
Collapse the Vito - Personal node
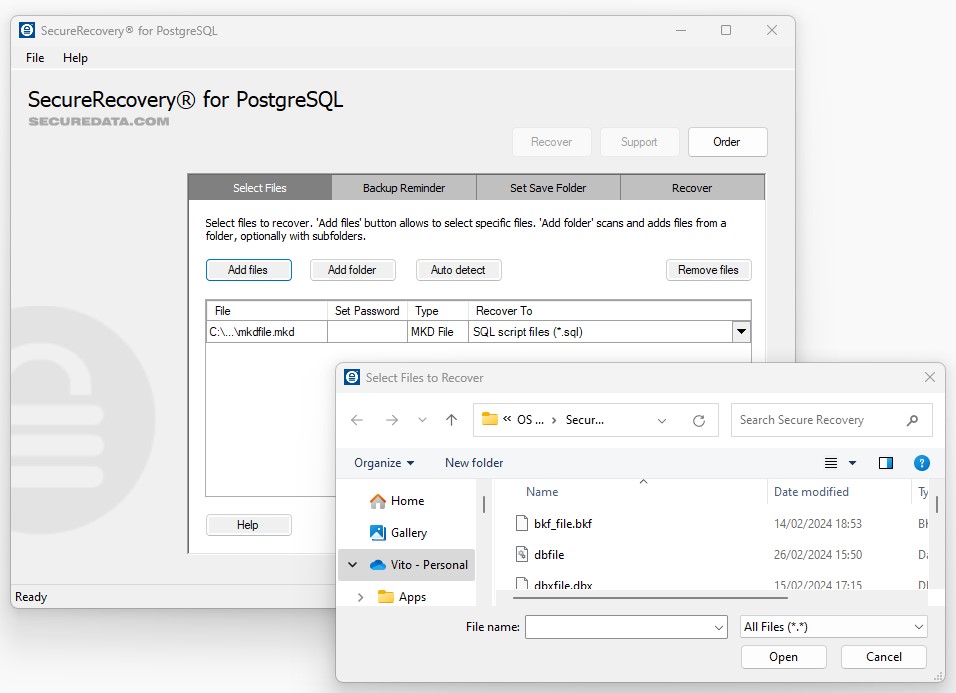[x=352, y=565]
